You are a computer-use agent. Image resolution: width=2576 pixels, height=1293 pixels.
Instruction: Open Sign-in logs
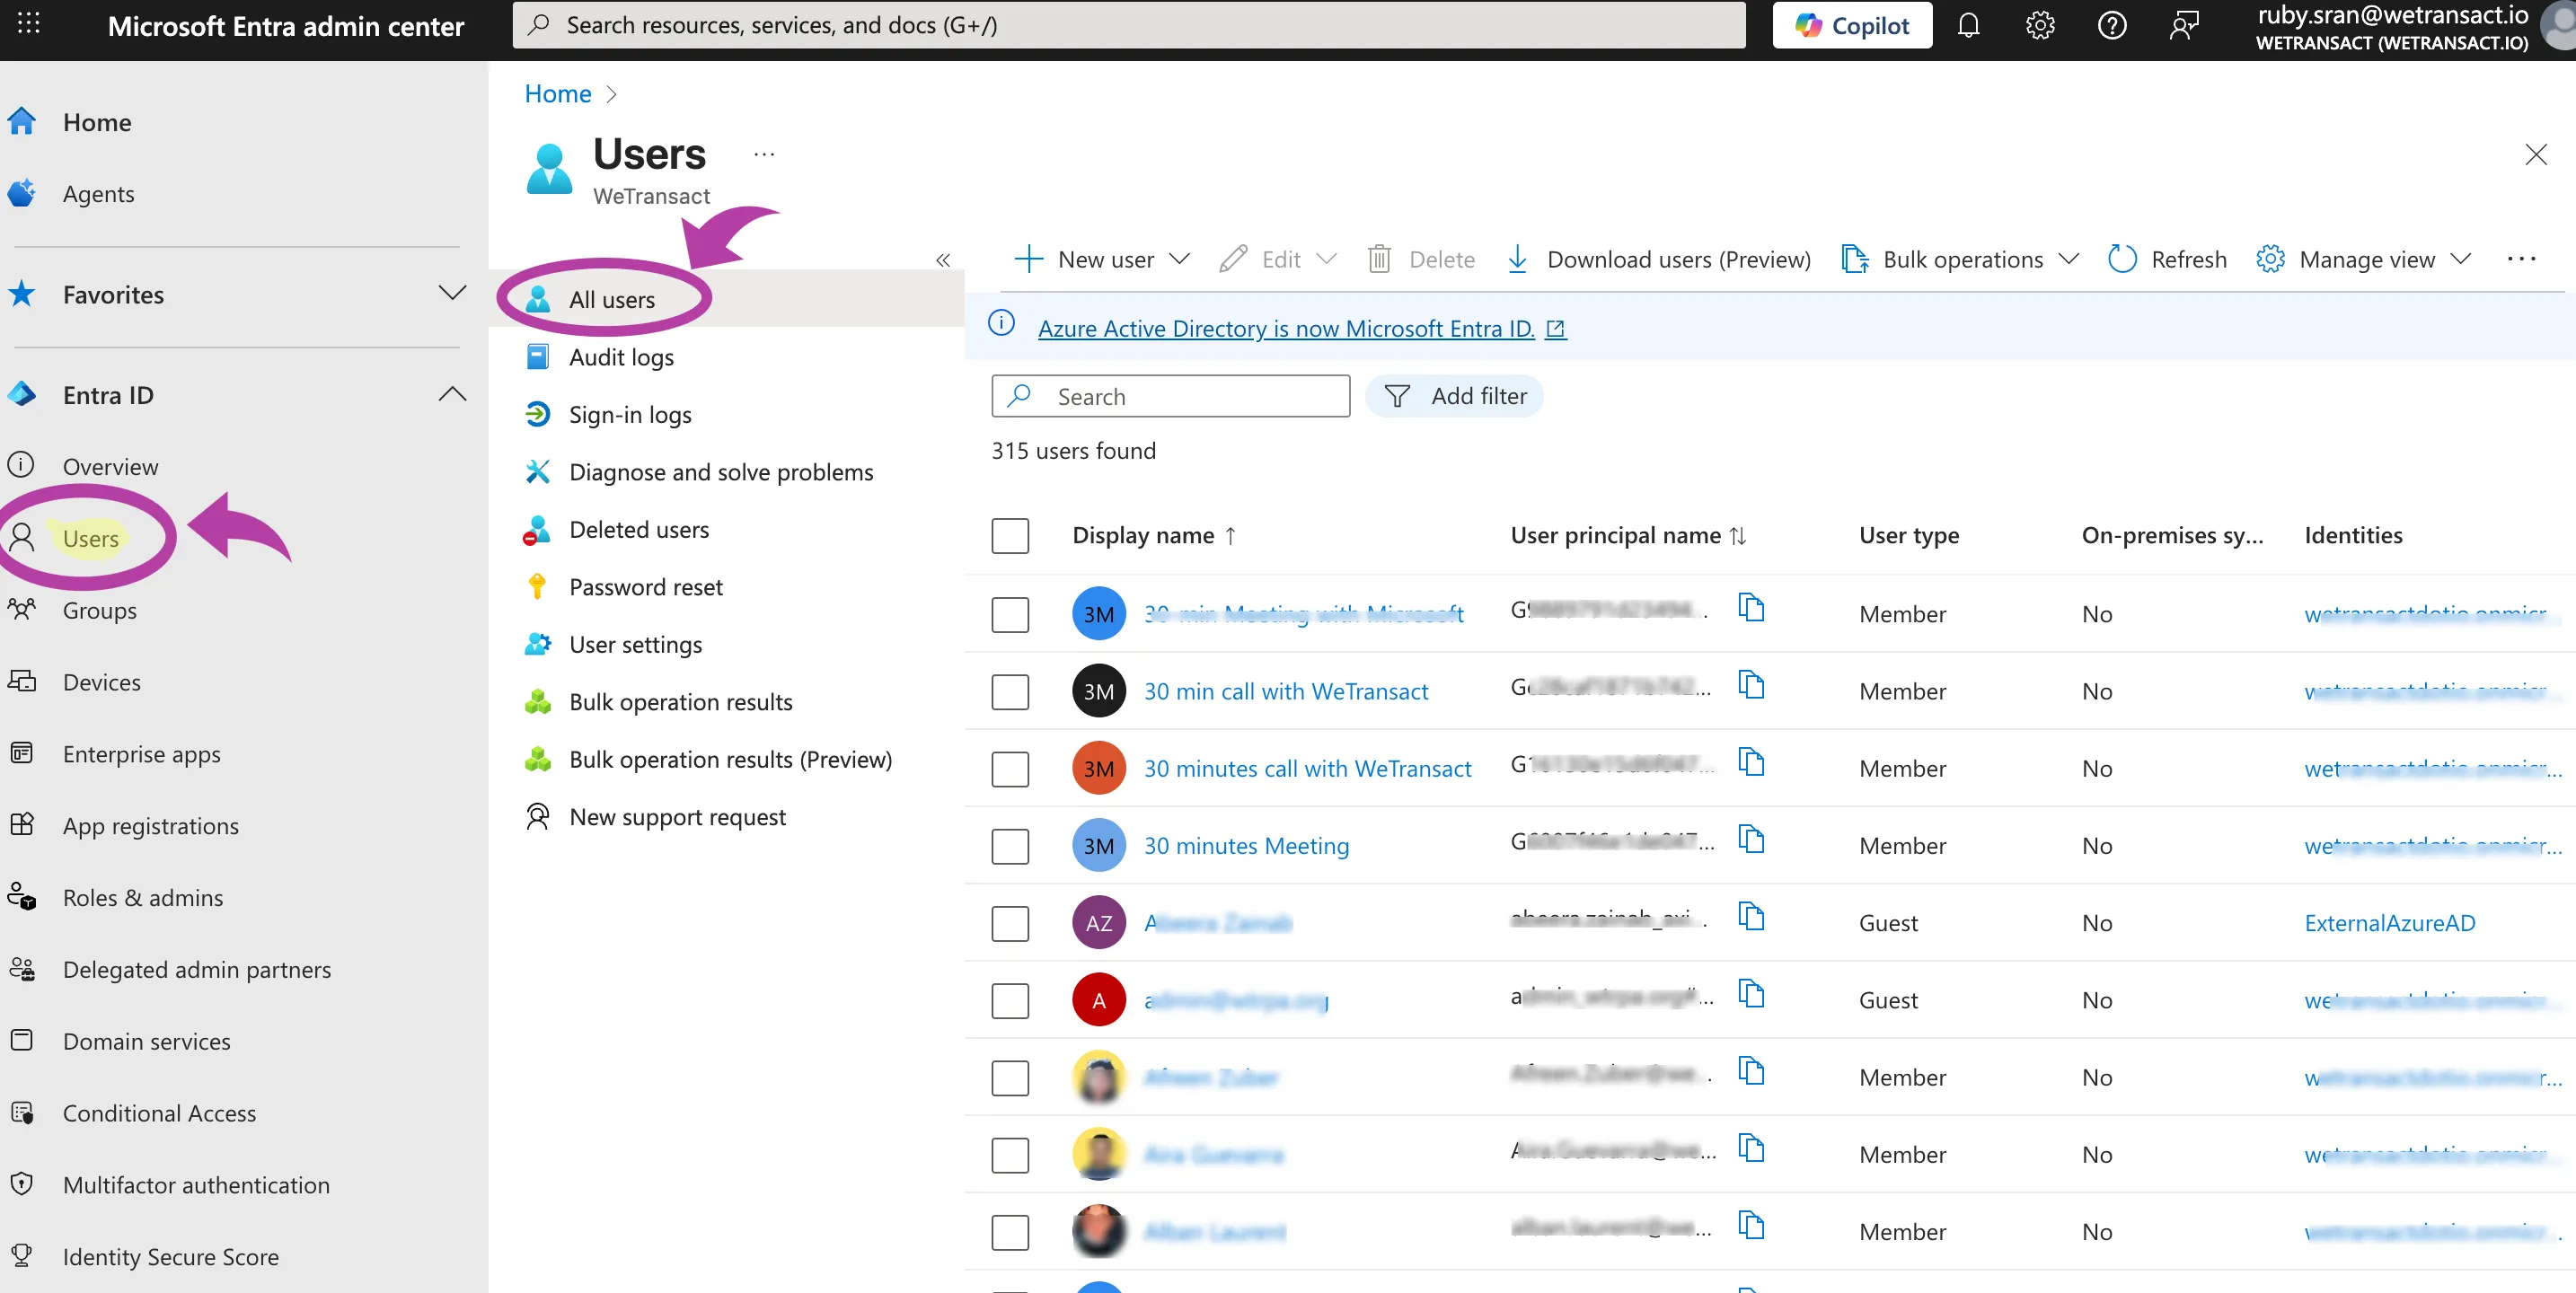click(630, 415)
